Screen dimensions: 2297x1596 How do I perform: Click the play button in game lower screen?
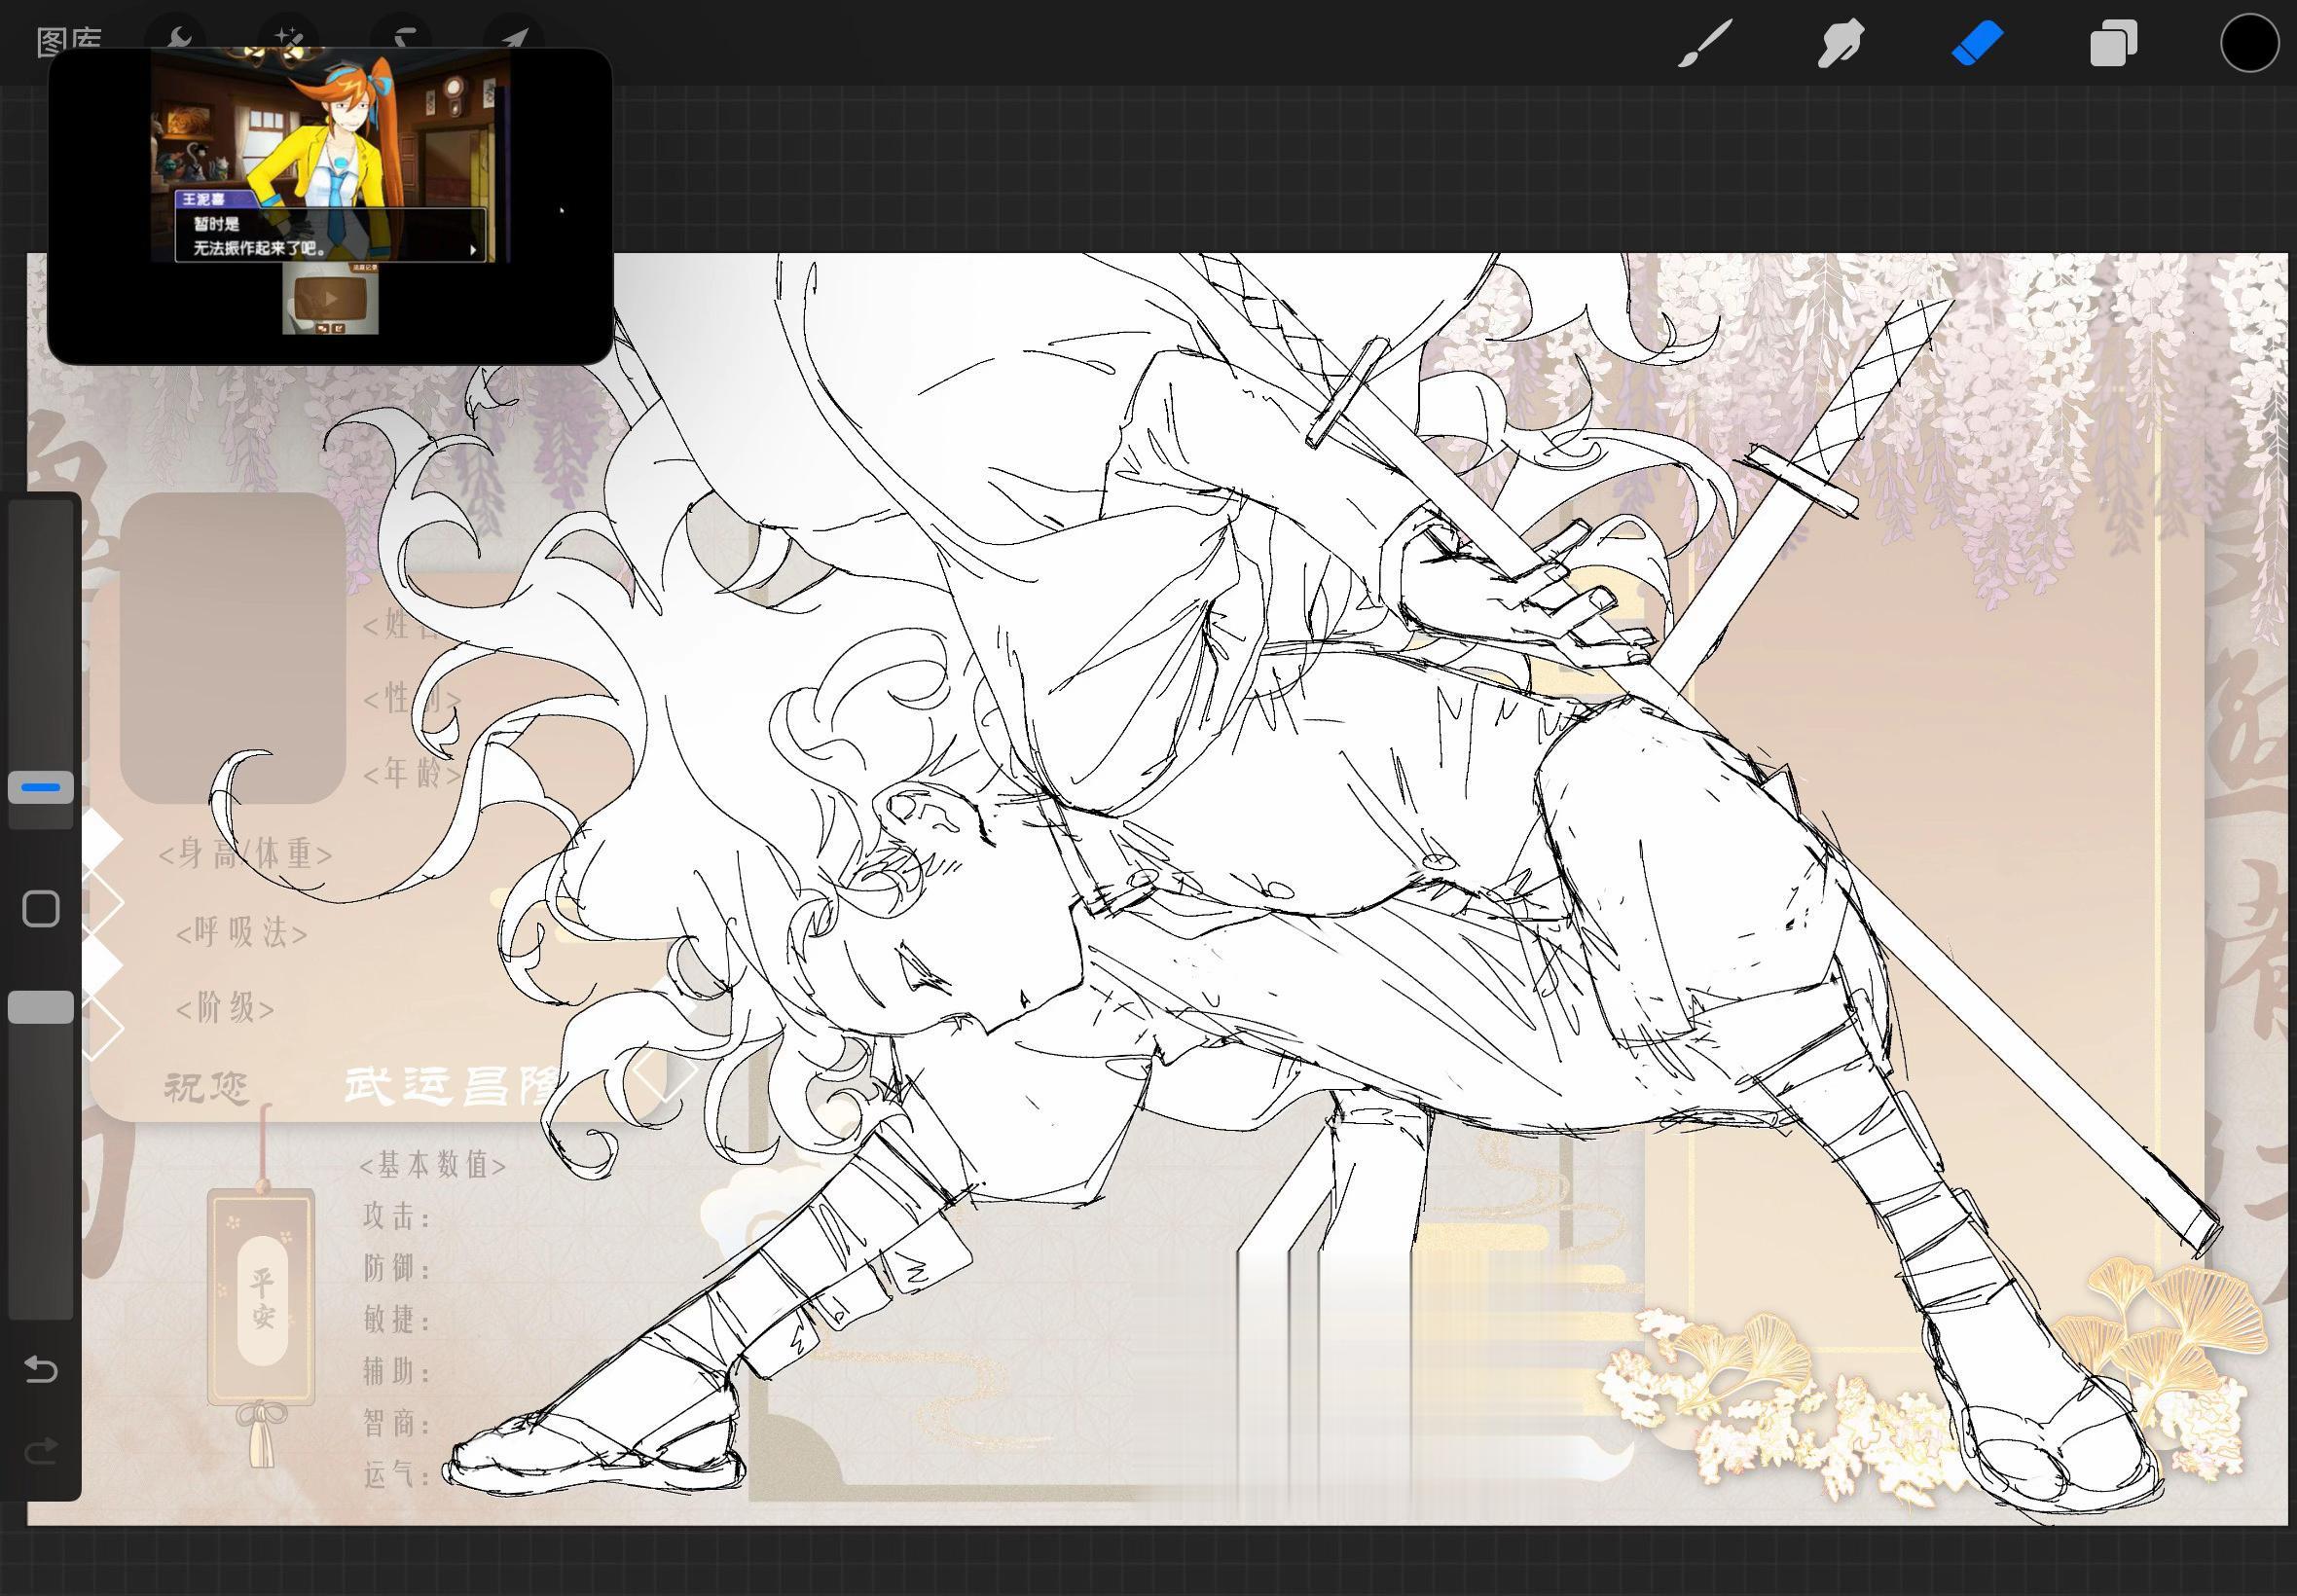pyautogui.click(x=330, y=298)
